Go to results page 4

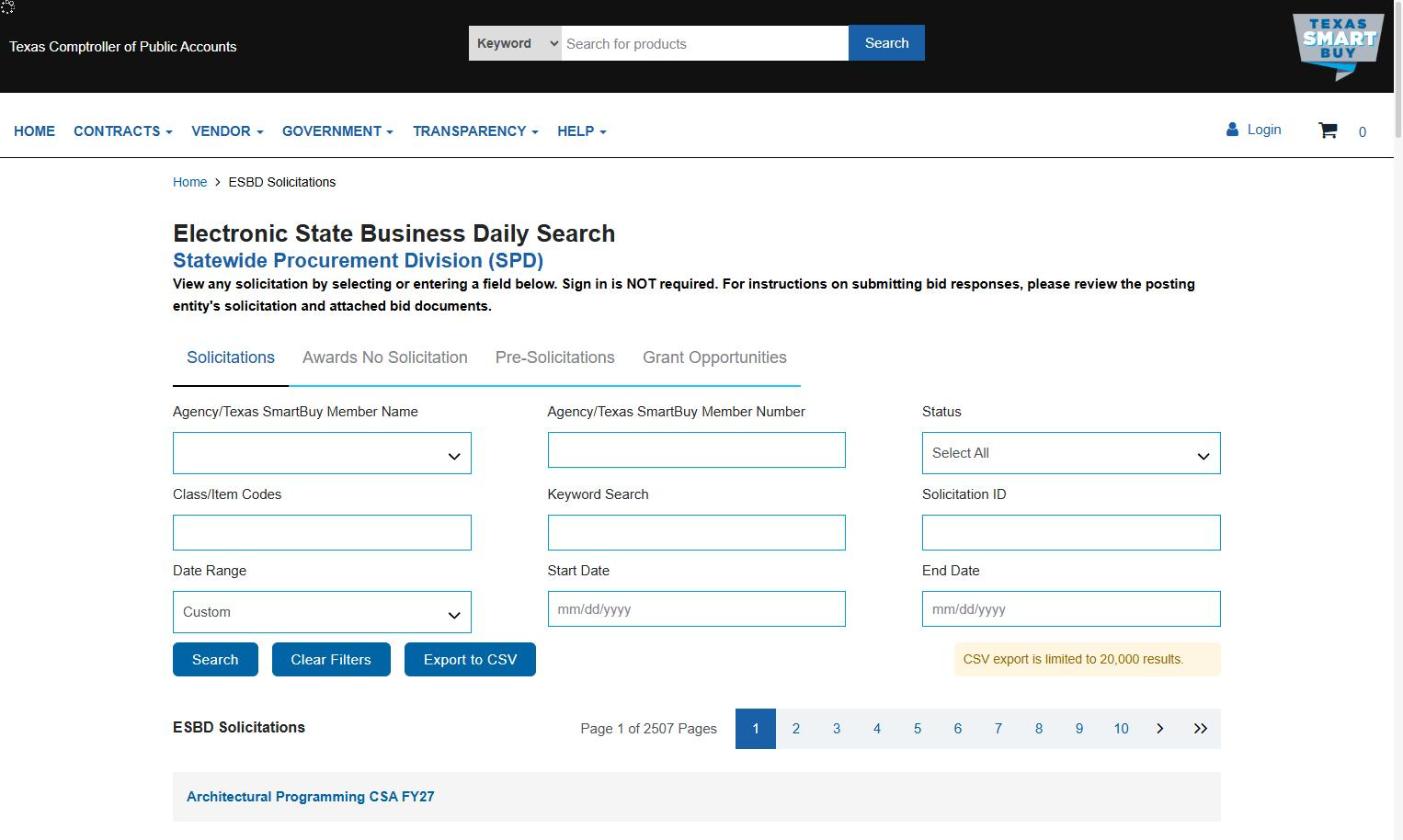click(x=877, y=728)
